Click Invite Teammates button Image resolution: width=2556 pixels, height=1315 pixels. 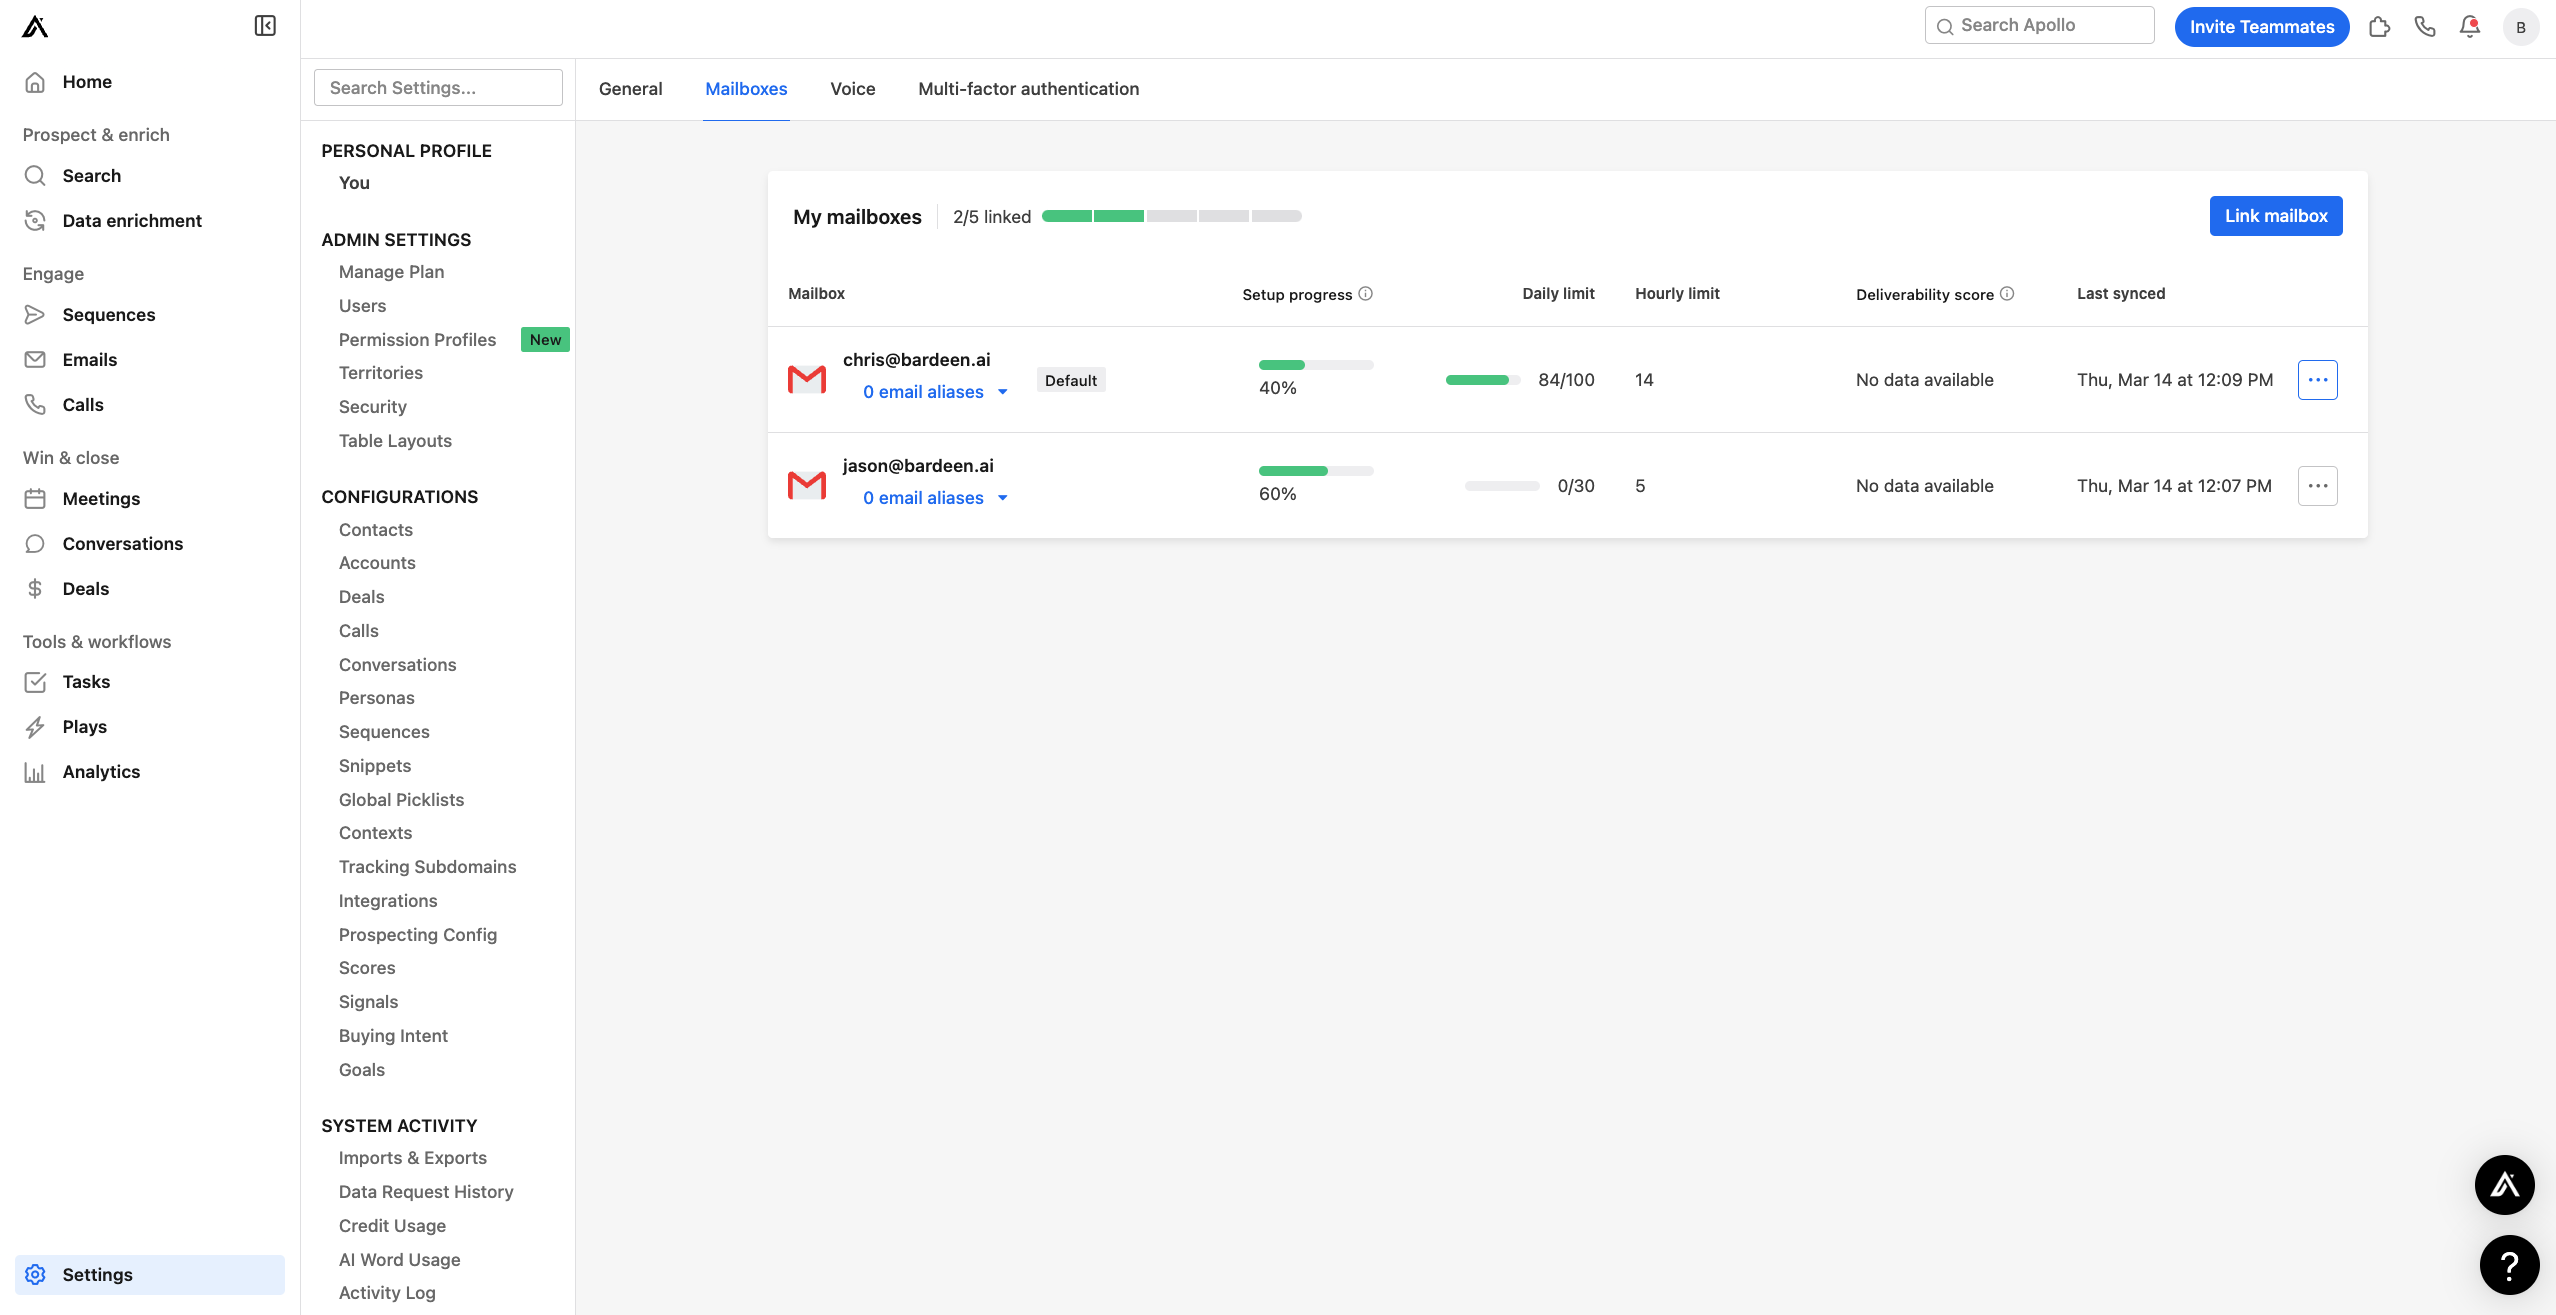2261,27
